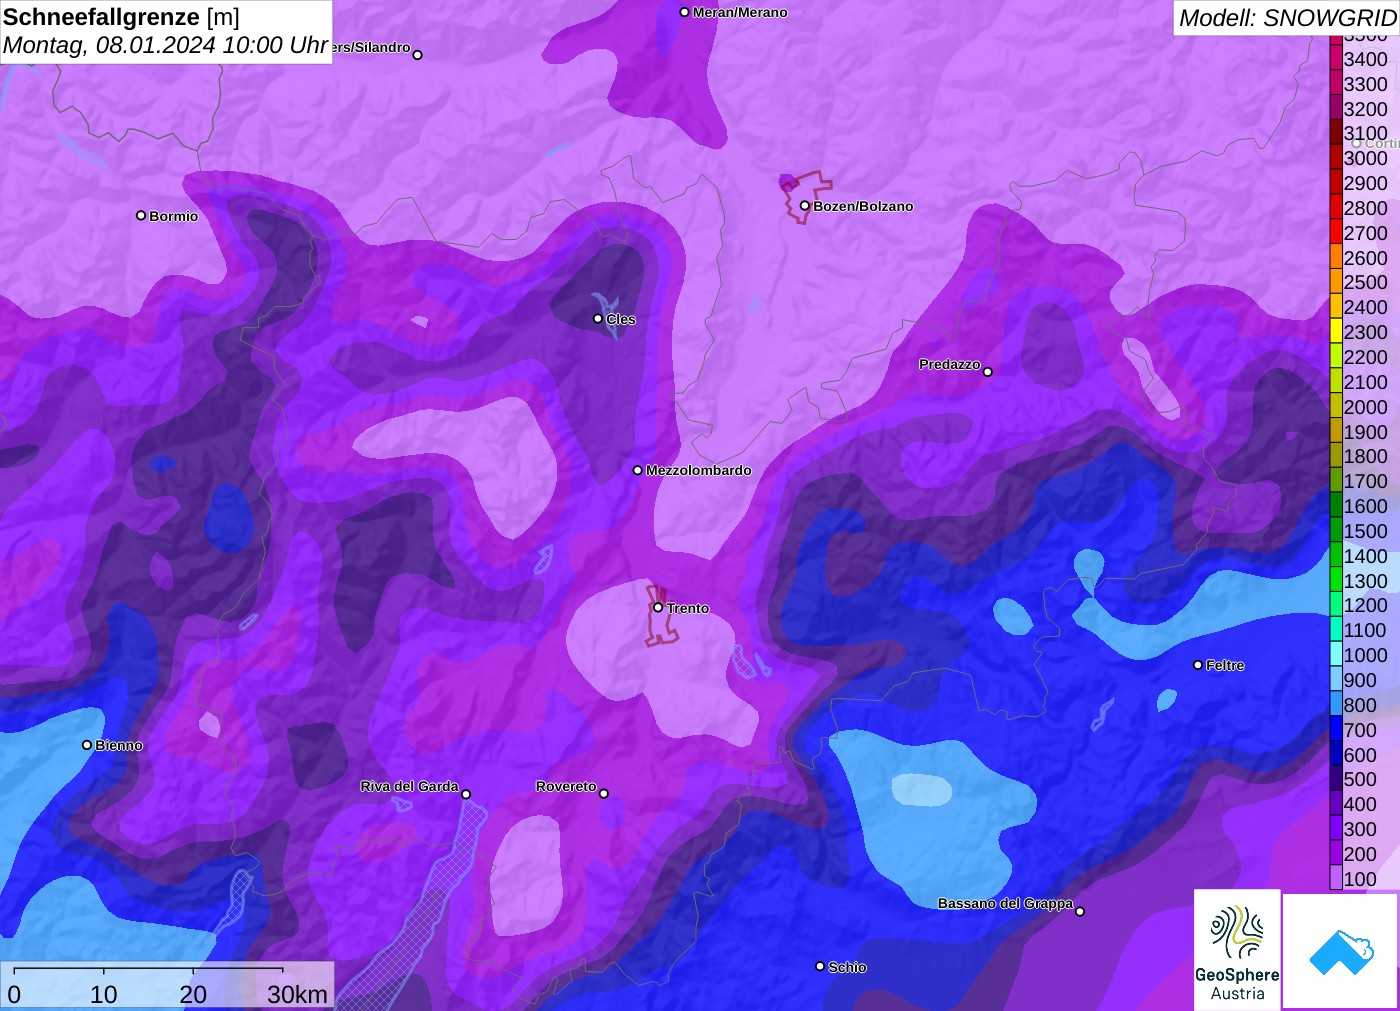The height and width of the screenshot is (1011, 1400).
Task: Click the Predazzo location marker dot
Action: [x=988, y=372]
